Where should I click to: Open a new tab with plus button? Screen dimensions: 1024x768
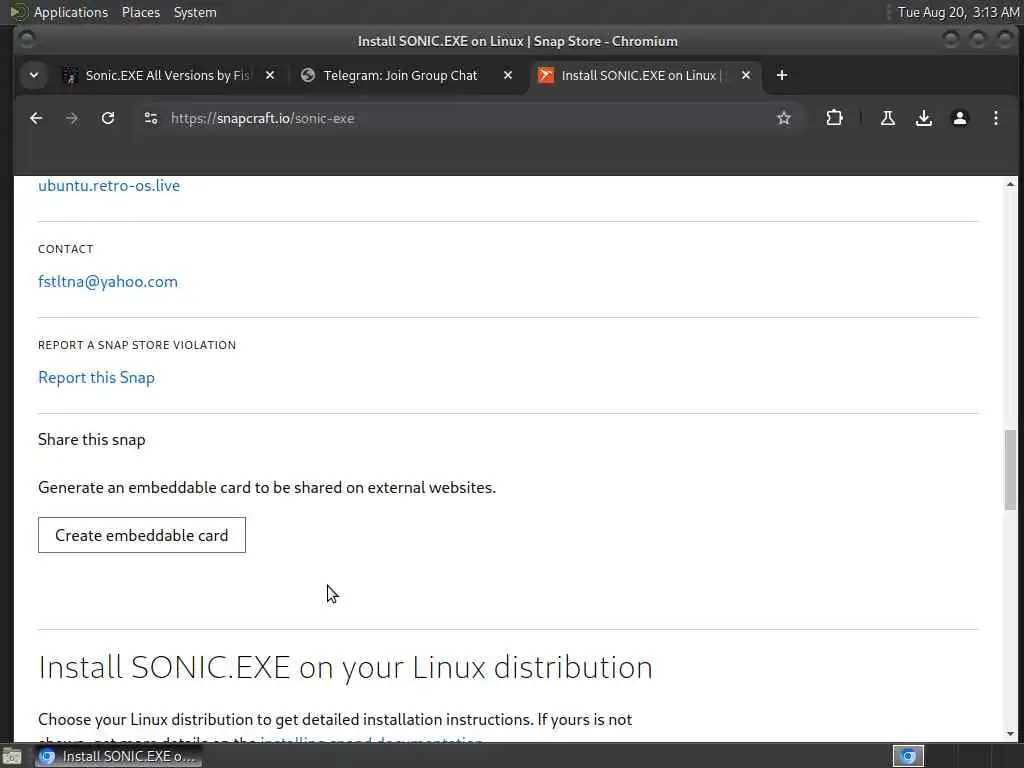click(782, 75)
